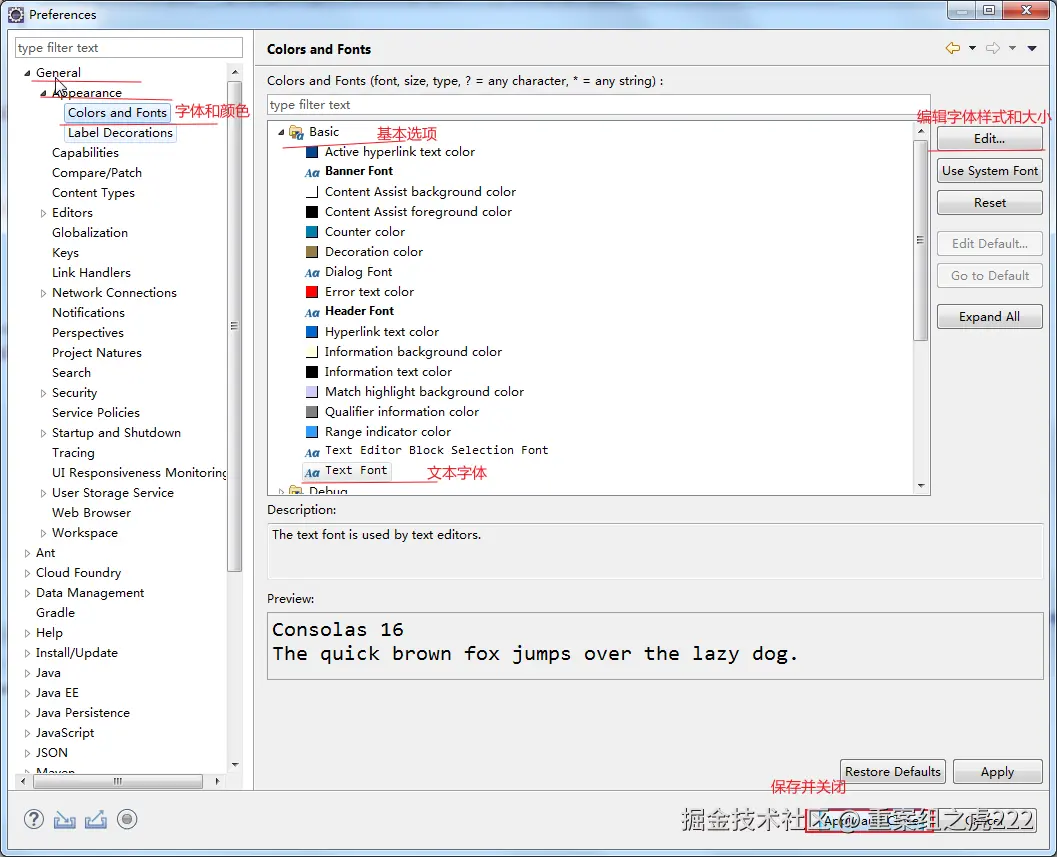Screen dimensions: 1057x857
Task: Click the Header Font Aa icon
Action: [312, 312]
